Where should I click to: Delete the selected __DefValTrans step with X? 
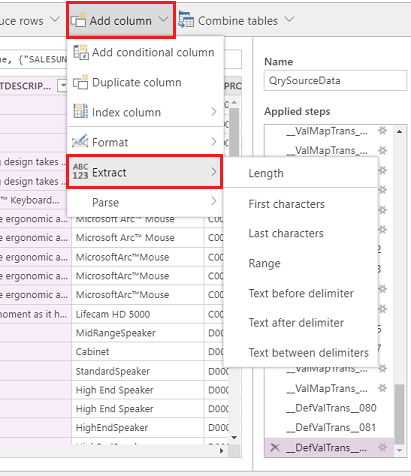275,447
